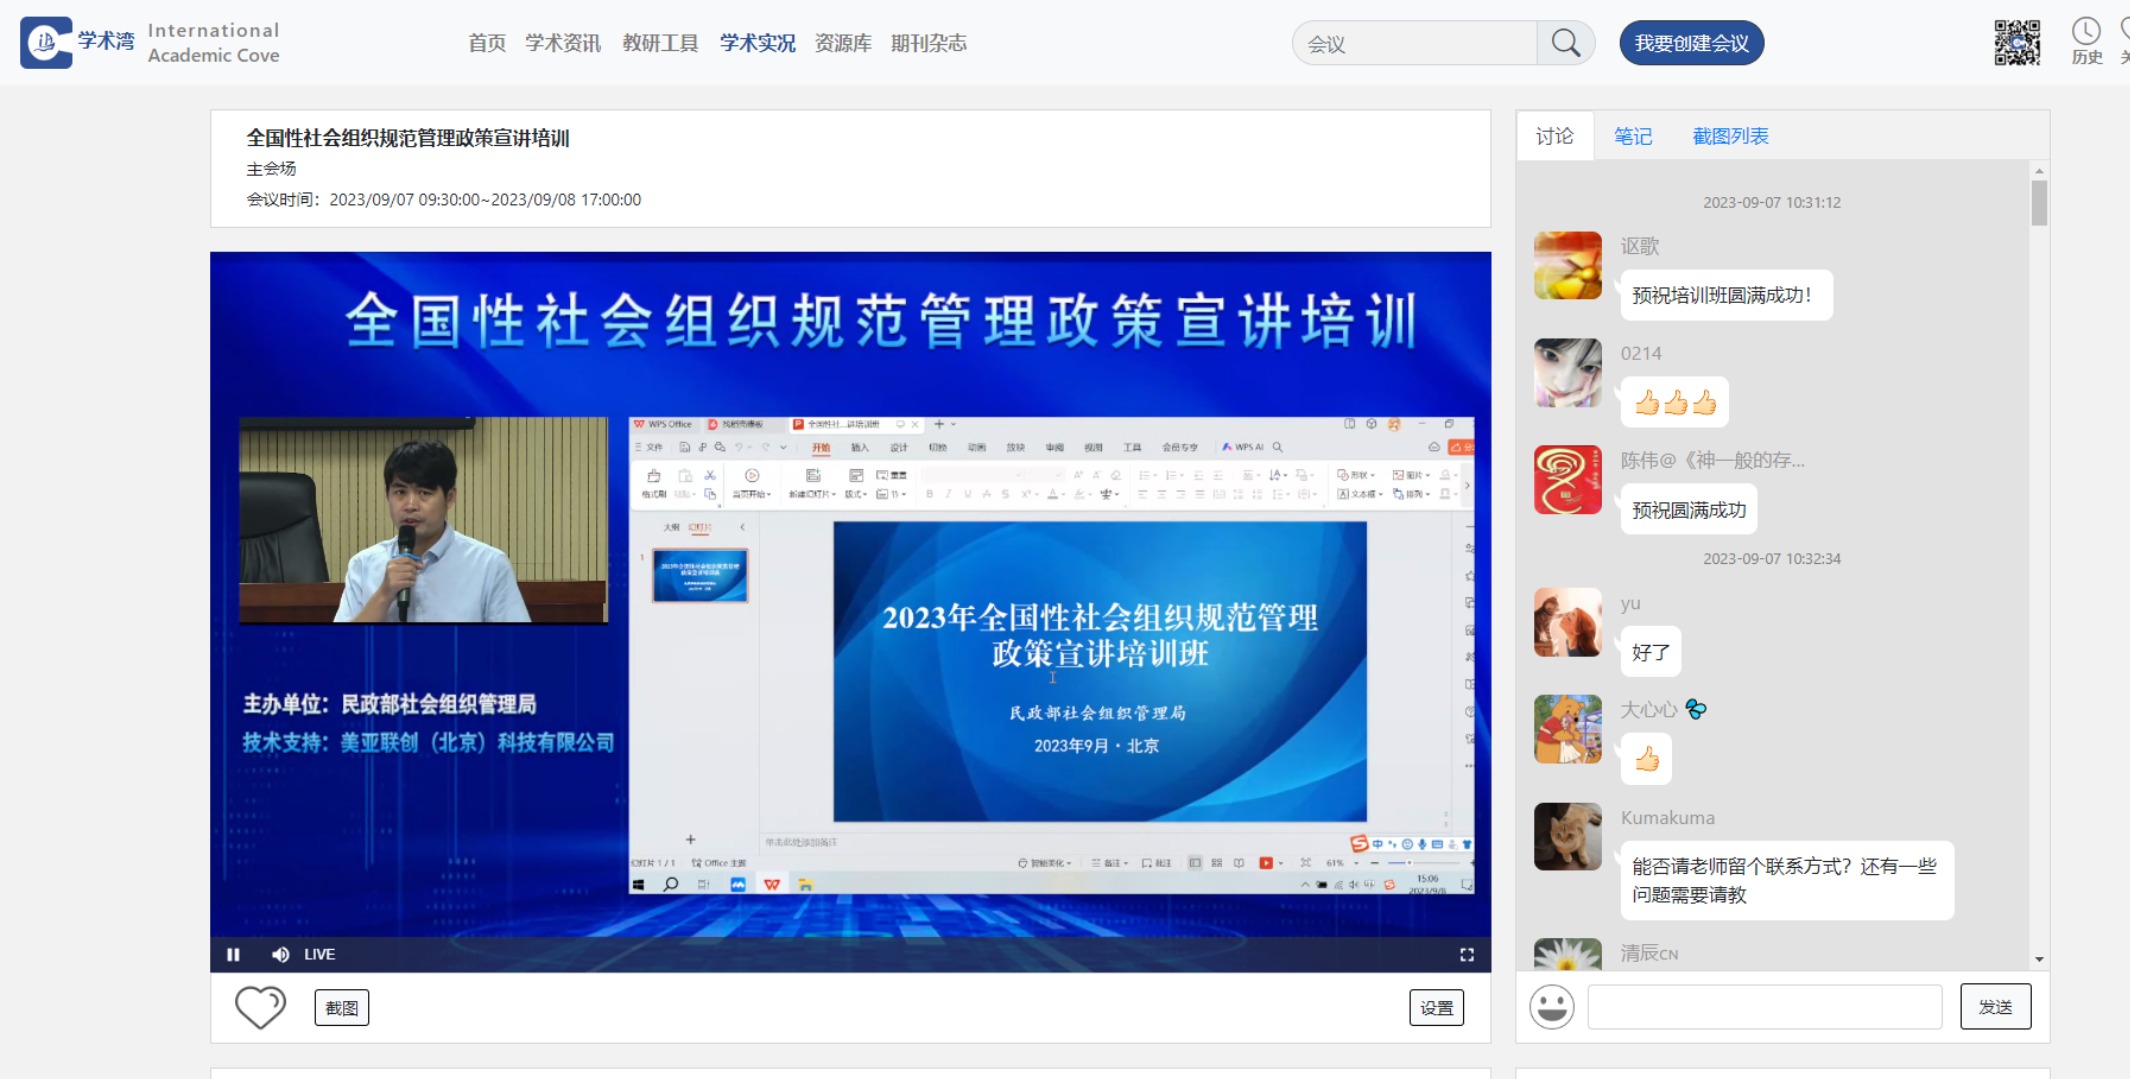Screen dimensions: 2130x1079
Task: Click 讴歌 user avatar in chat
Action: (1567, 266)
